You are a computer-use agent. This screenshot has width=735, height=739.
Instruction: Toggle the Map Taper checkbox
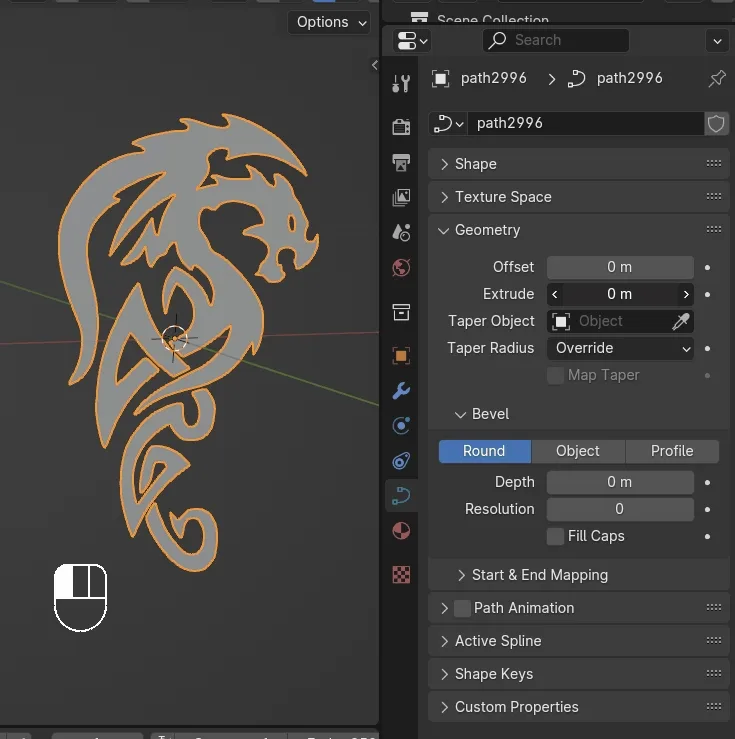(x=555, y=376)
